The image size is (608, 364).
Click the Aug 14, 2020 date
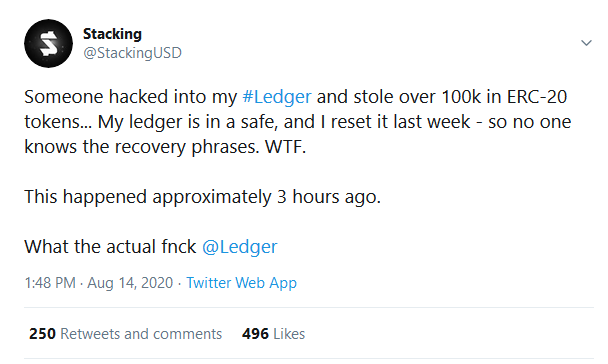click(130, 283)
